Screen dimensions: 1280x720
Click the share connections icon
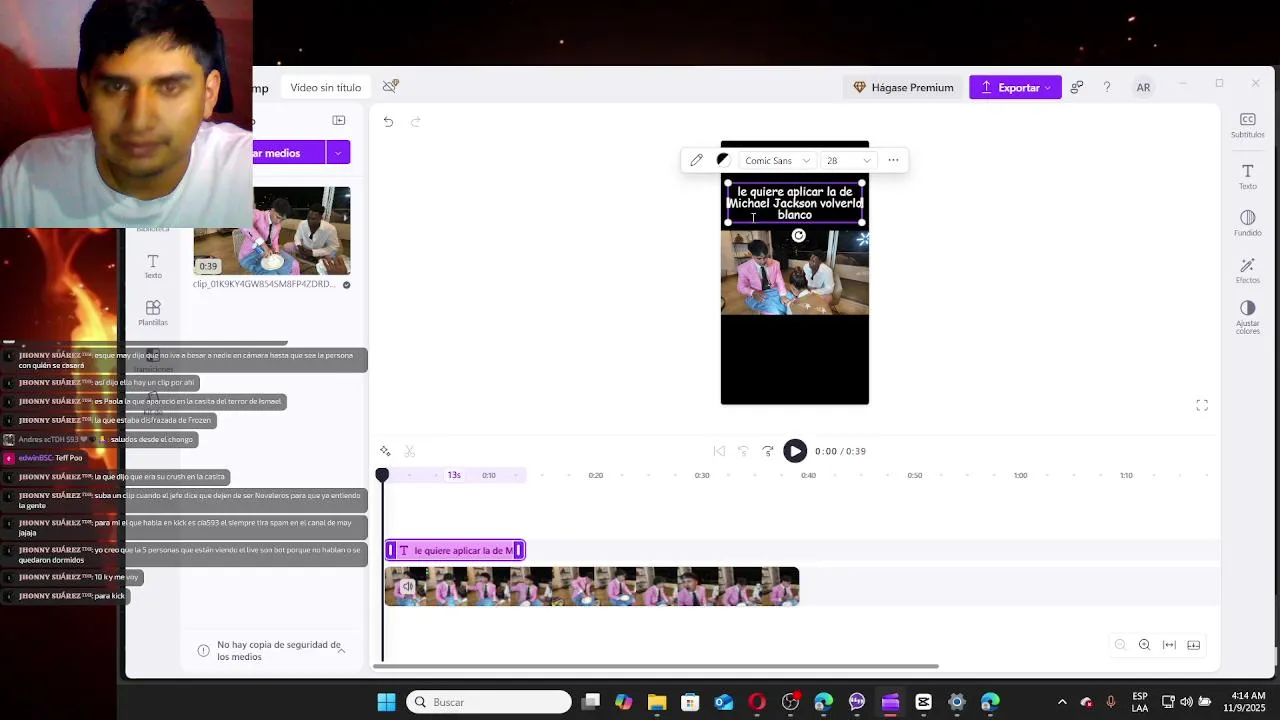click(x=1076, y=88)
